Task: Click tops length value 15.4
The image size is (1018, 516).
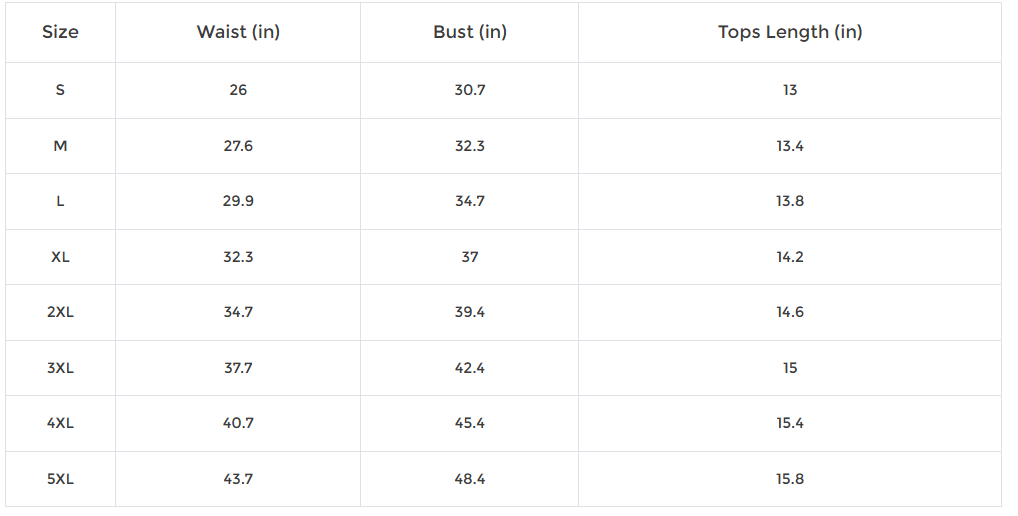Action: click(x=790, y=423)
